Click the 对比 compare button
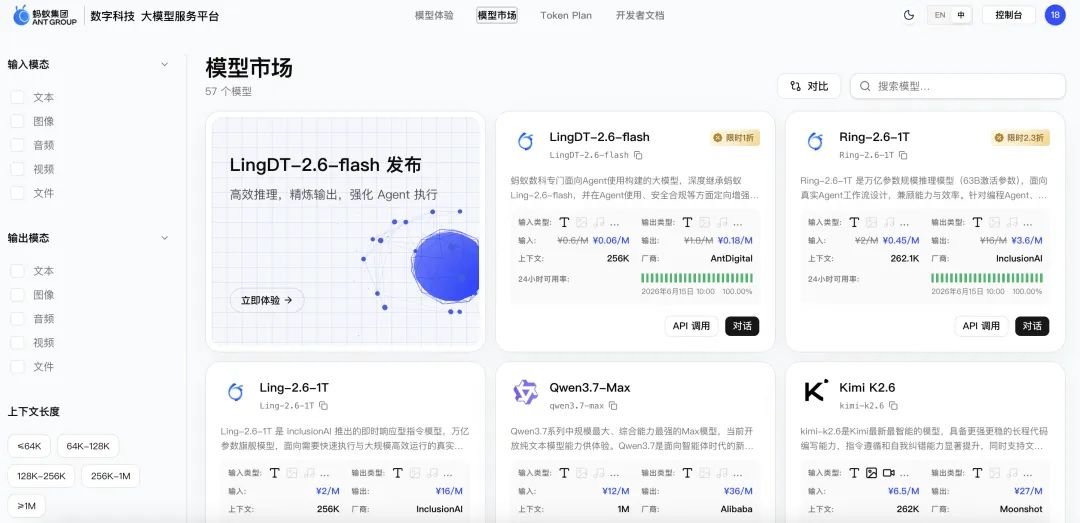The image size is (1080, 523). coord(809,86)
